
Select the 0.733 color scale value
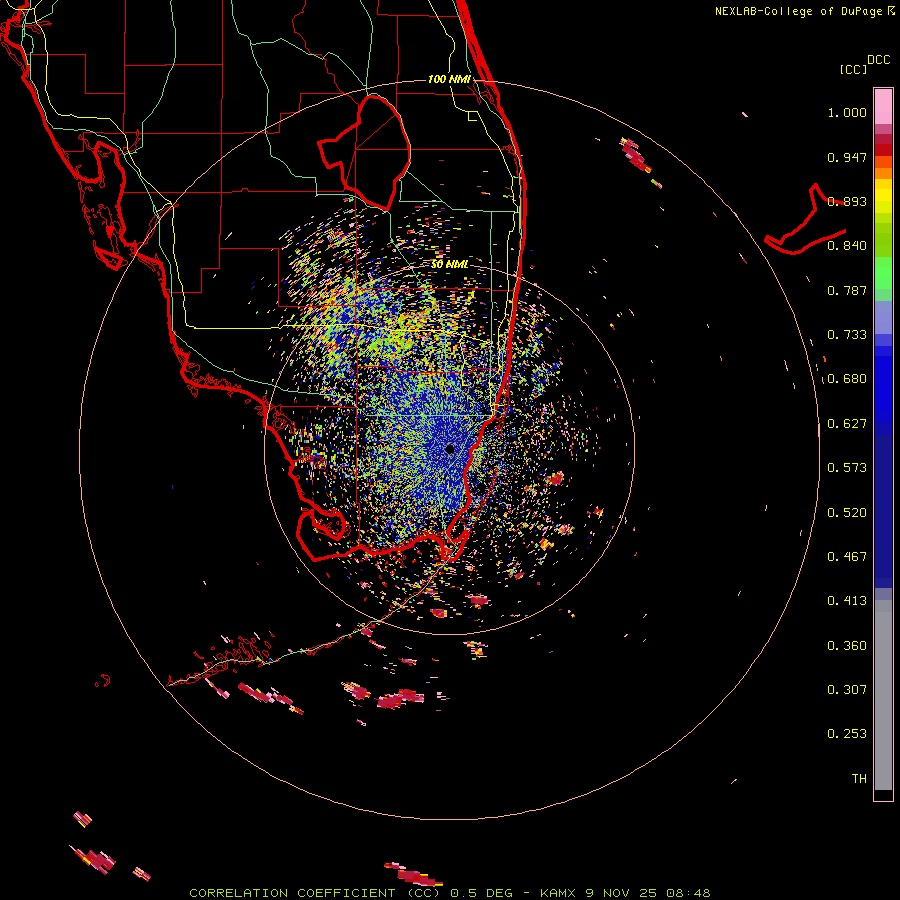(847, 335)
